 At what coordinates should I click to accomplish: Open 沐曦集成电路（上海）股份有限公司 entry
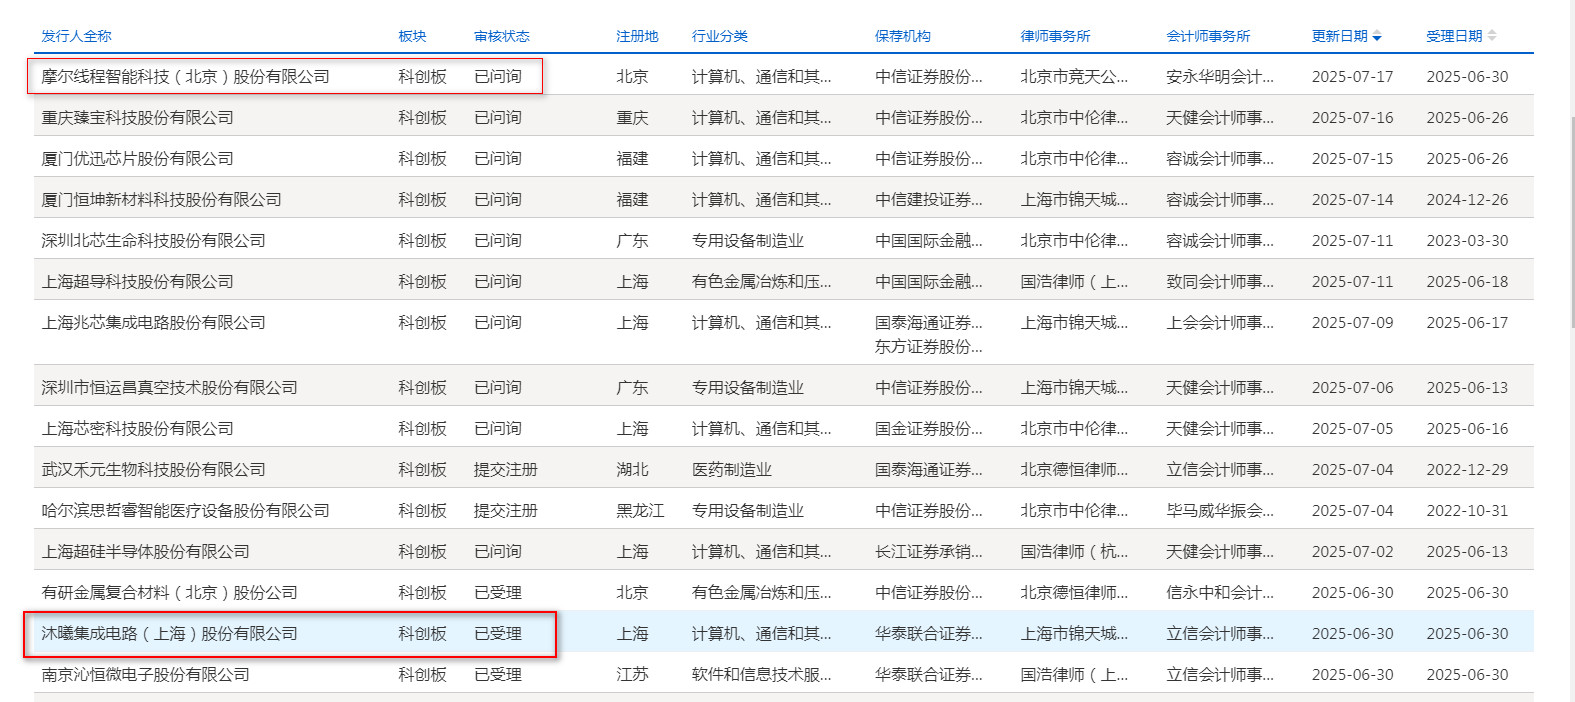click(x=169, y=634)
